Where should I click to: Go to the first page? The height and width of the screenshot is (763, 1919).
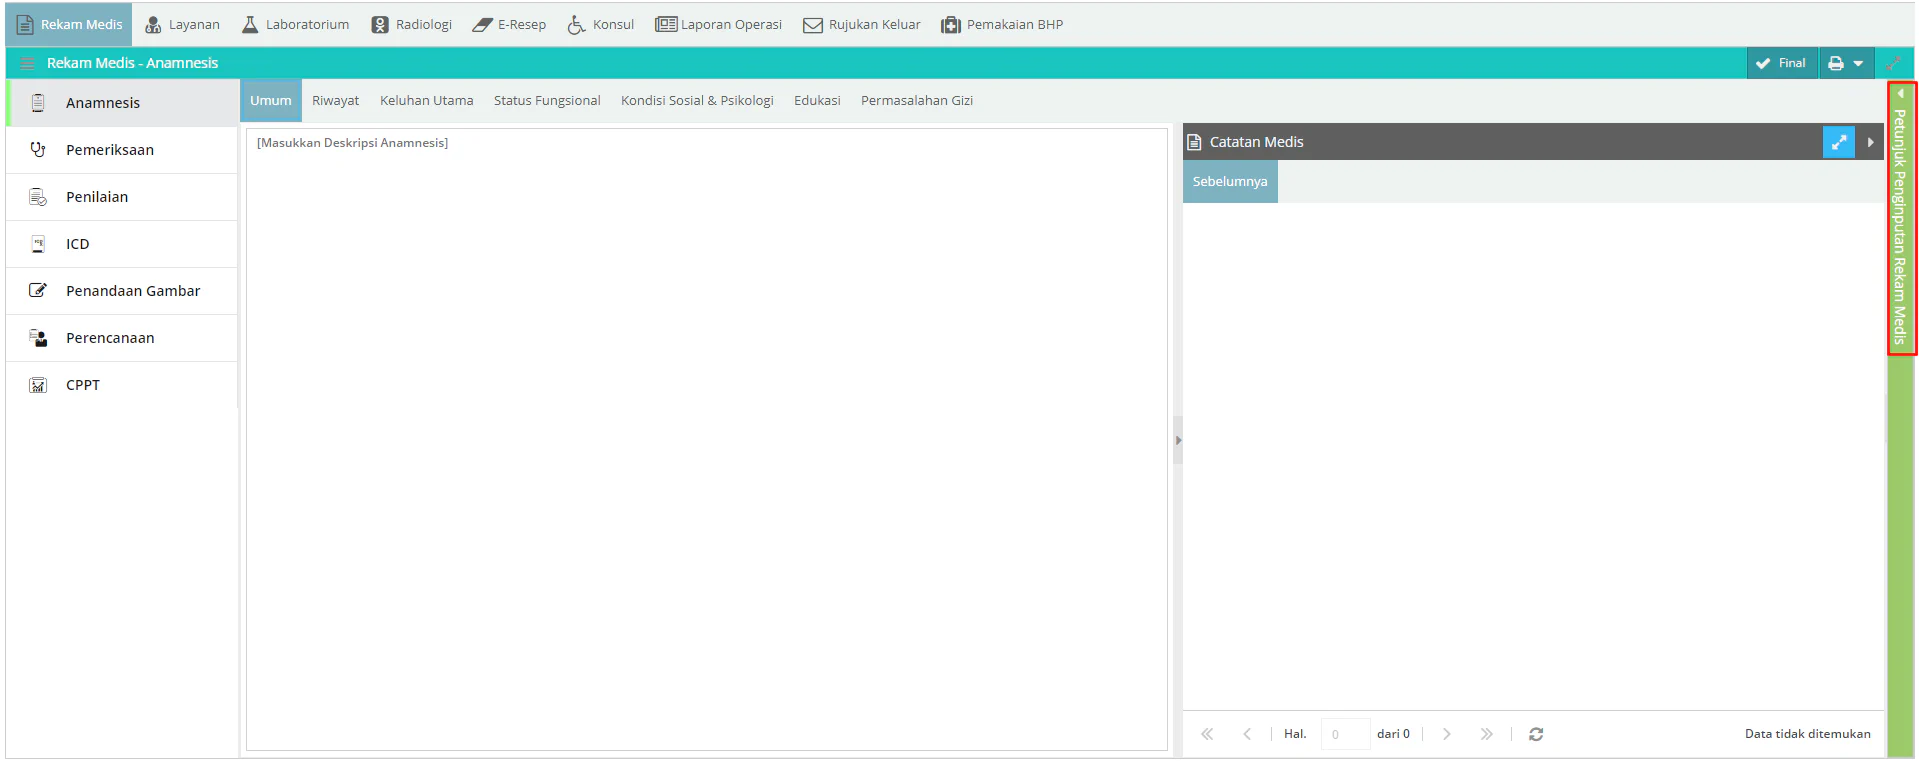[1207, 734]
